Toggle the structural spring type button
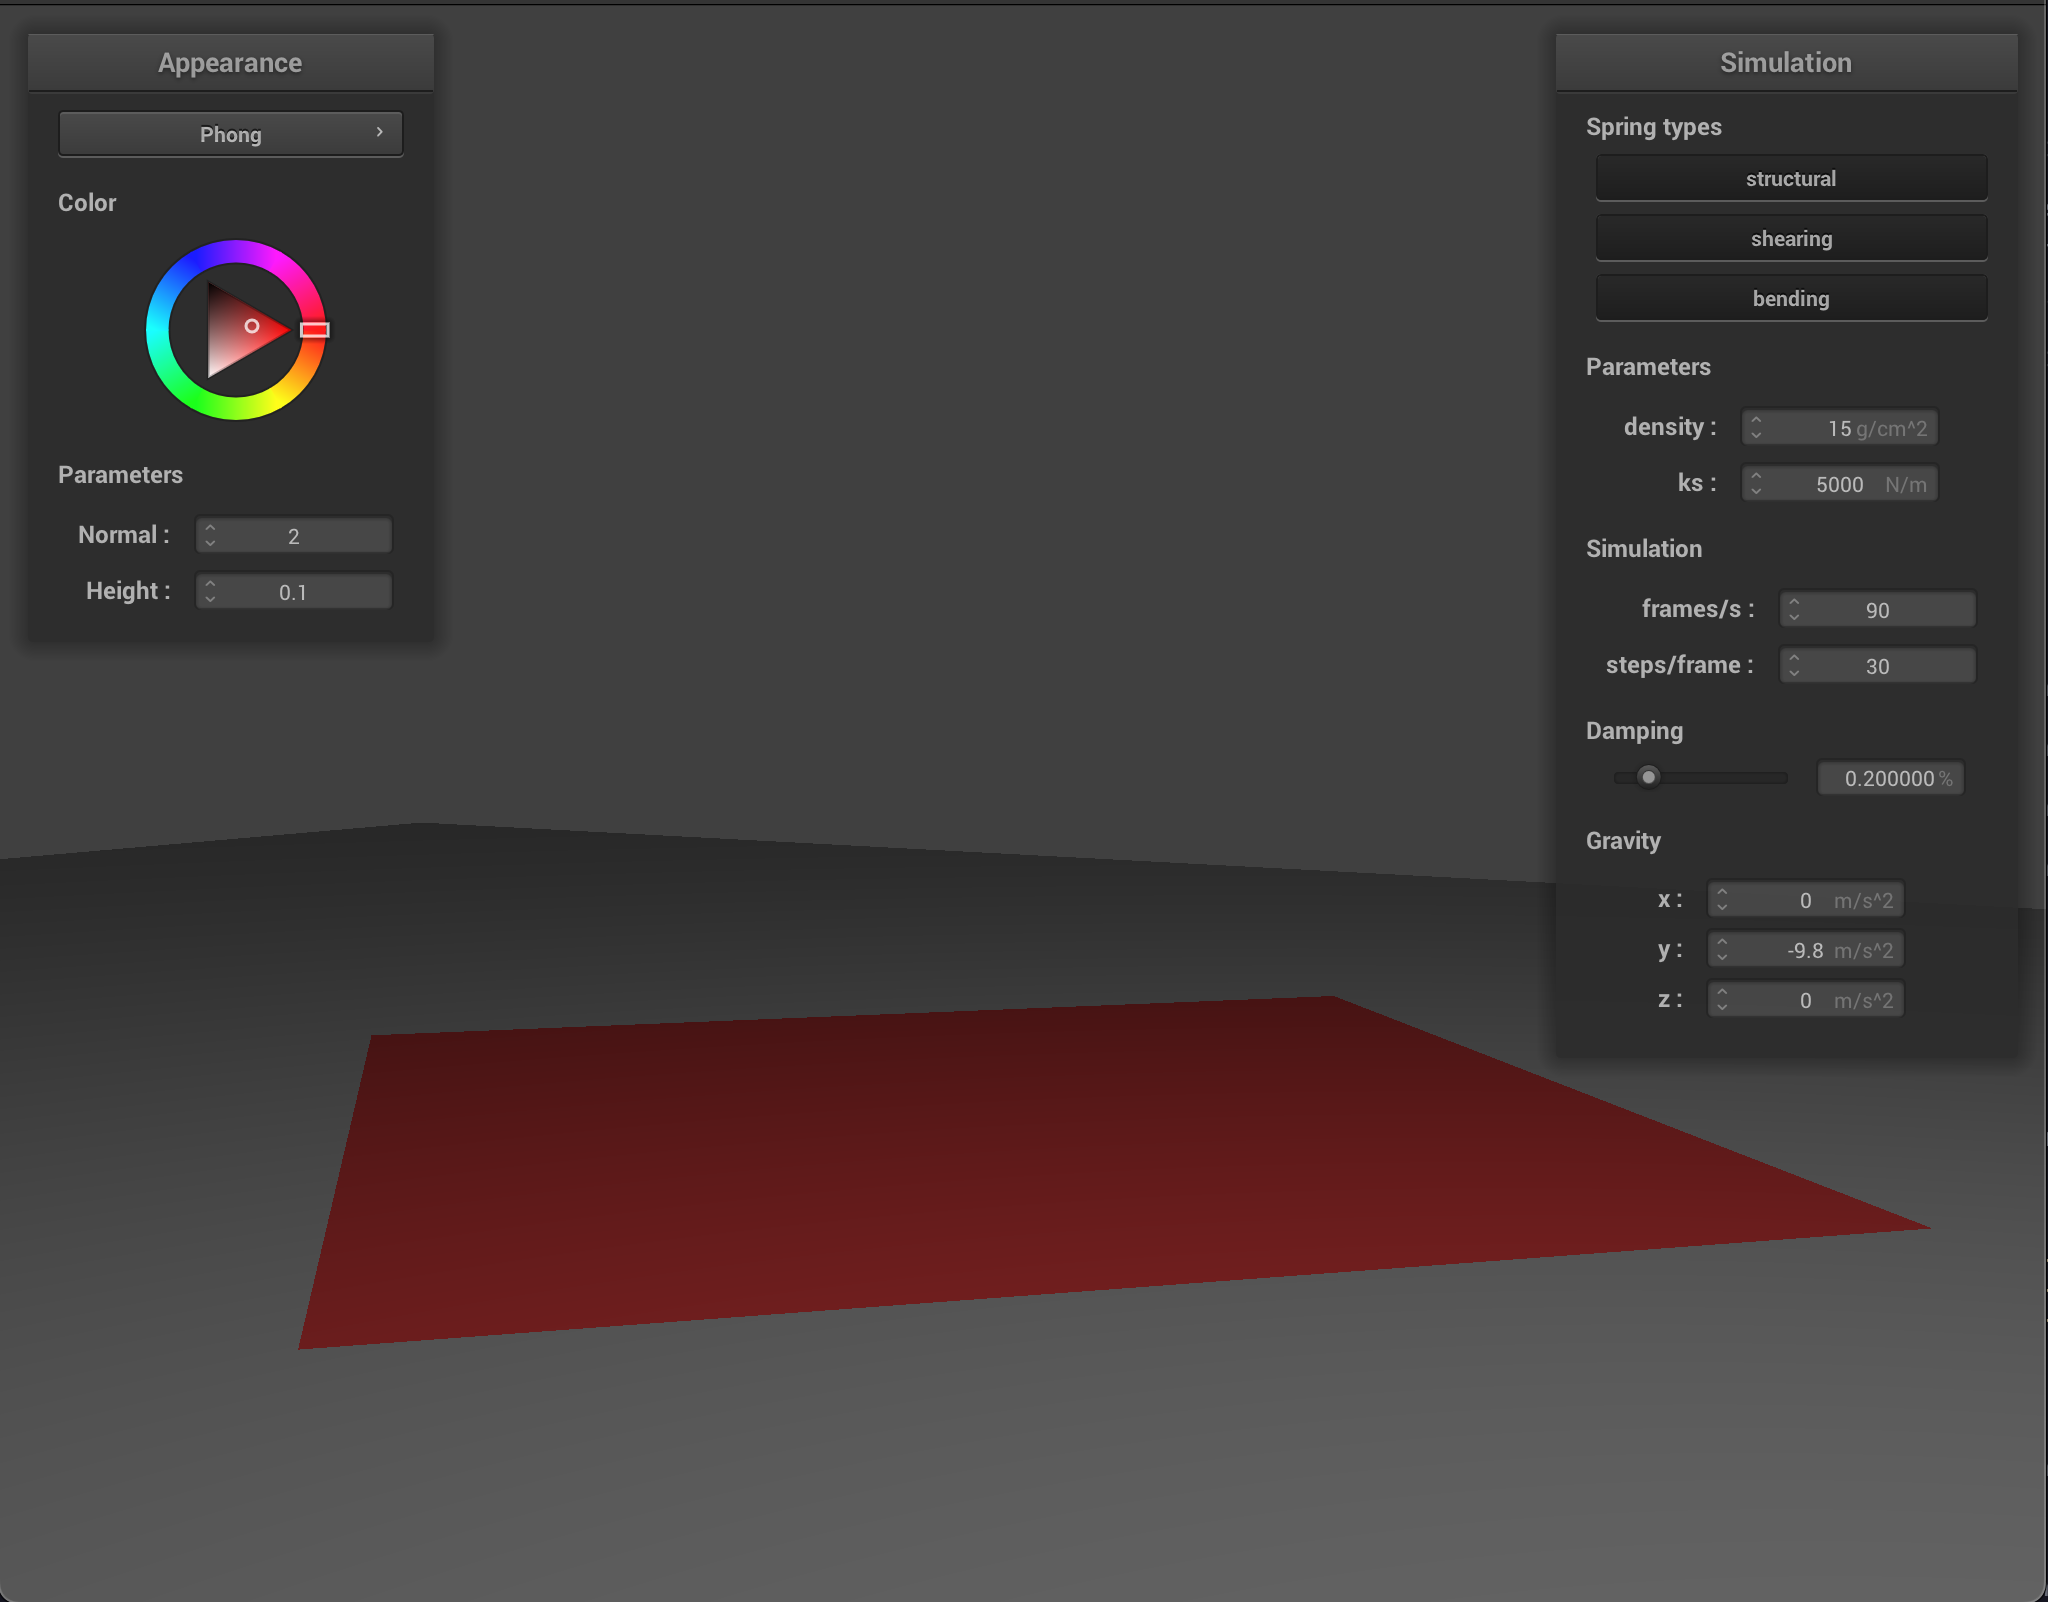The image size is (2048, 1602). 1790,179
